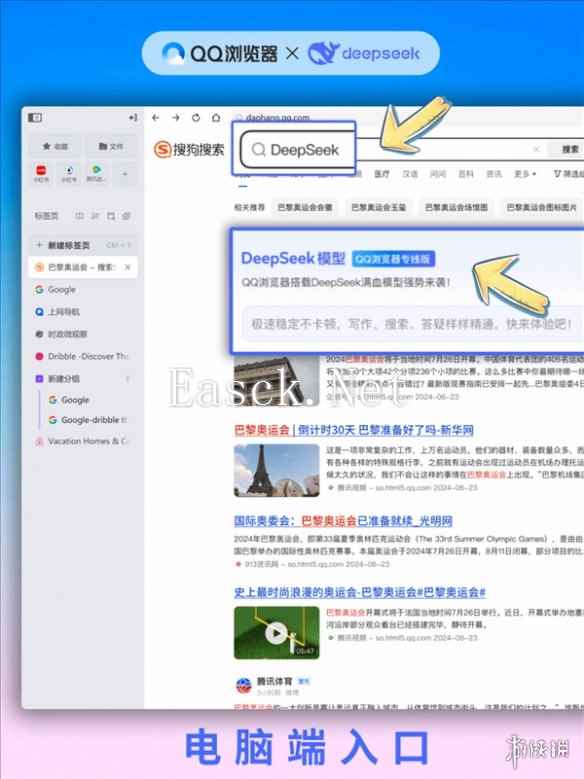Click the DeepSeek search input field
Viewport: 584px width, 779px height.
coord(294,149)
